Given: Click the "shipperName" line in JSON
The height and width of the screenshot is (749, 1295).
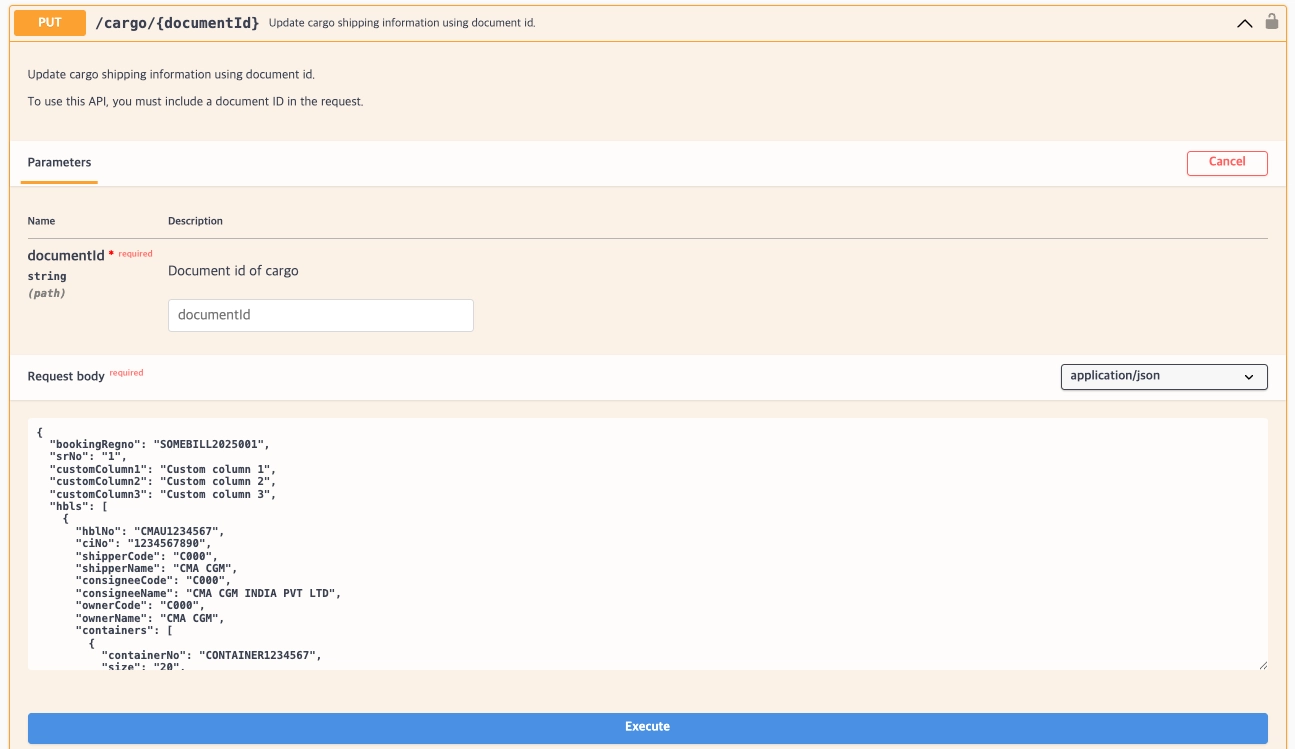Looking at the screenshot, I should click(x=157, y=569).
